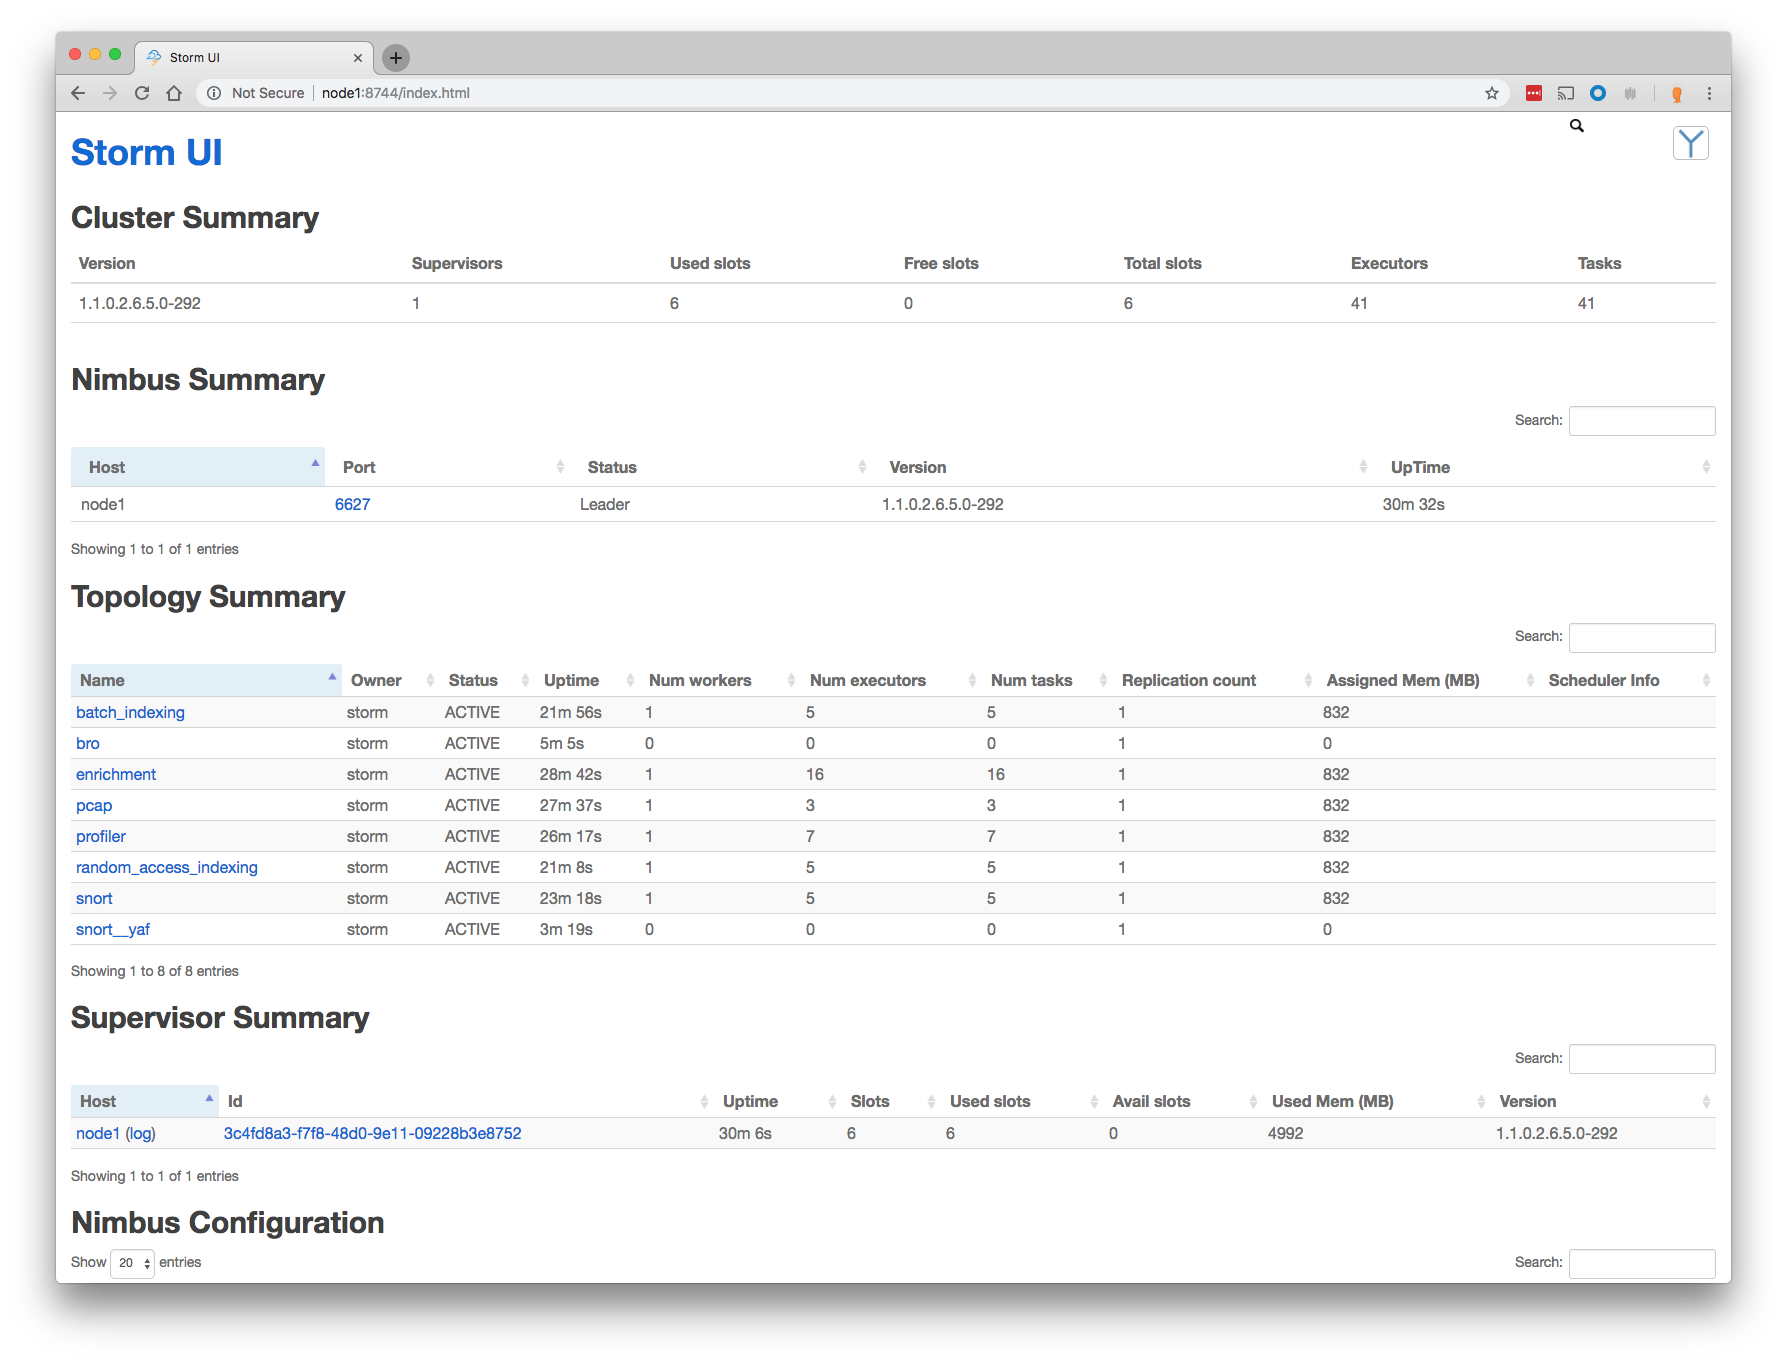This screenshot has width=1787, height=1363.
Task: Sort topologies by Num workers column
Action: pyautogui.click(x=720, y=680)
